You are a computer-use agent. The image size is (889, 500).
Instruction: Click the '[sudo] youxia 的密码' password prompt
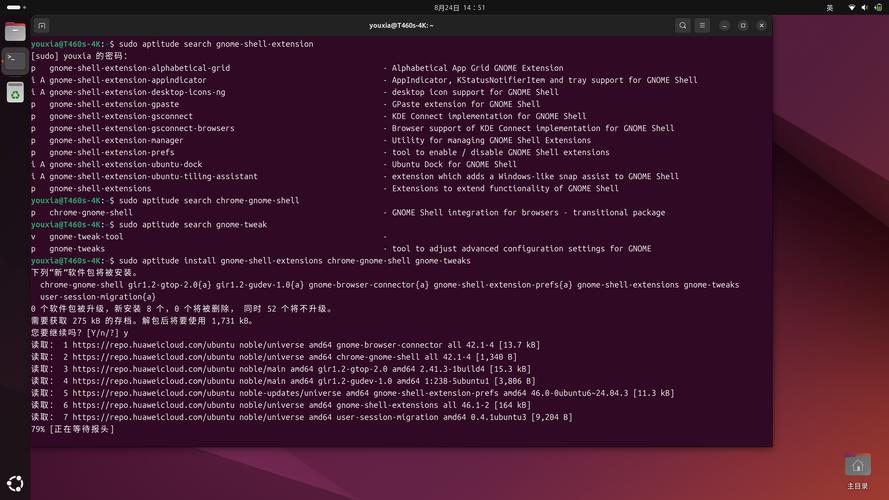pyautogui.click(x=79, y=56)
